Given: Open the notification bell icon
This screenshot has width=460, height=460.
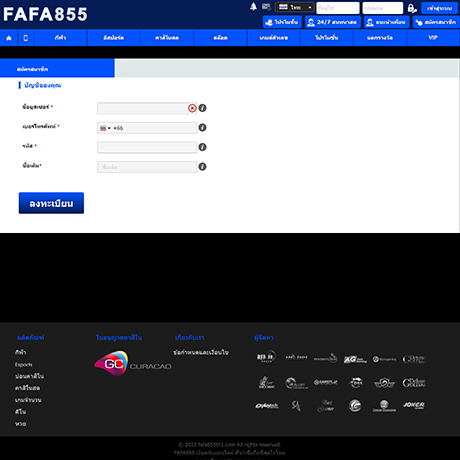Looking at the screenshot, I should (253, 7).
